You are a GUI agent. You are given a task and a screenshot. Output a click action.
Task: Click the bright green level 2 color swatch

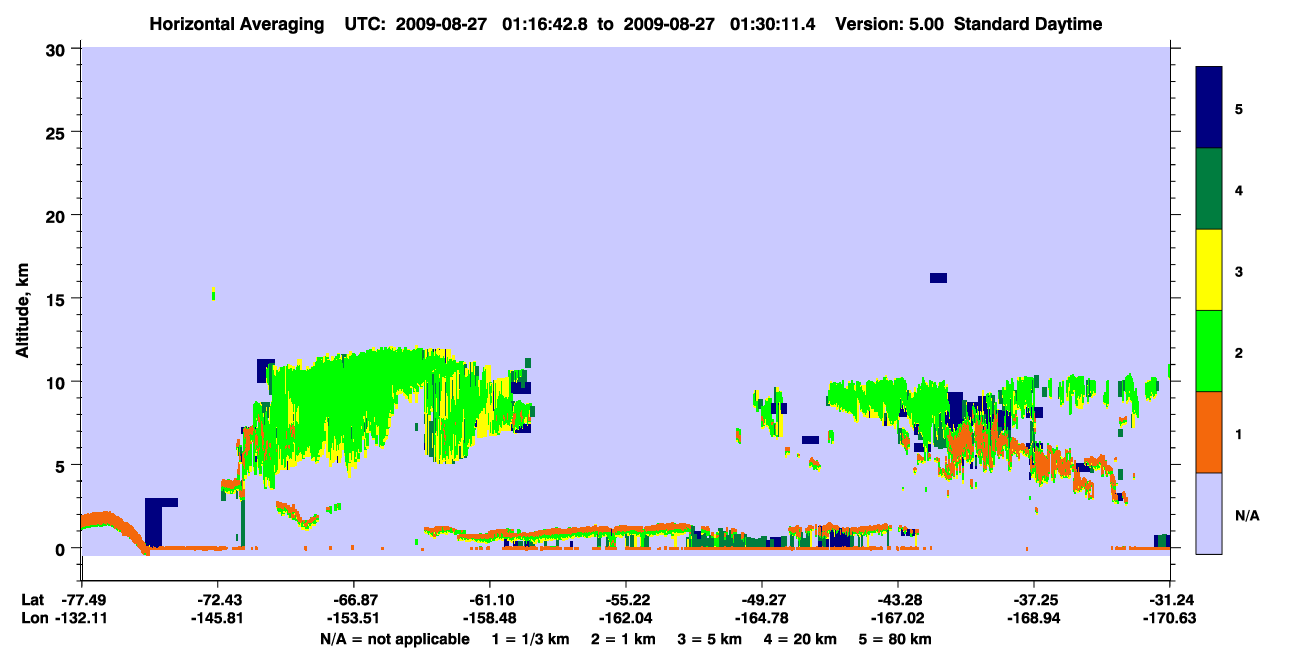[1209, 350]
